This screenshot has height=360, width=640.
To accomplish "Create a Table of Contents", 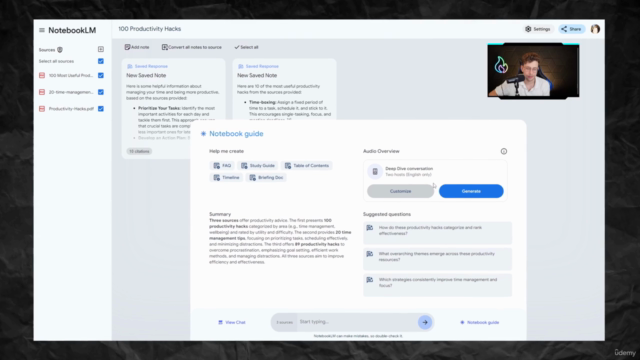I will (307, 166).
